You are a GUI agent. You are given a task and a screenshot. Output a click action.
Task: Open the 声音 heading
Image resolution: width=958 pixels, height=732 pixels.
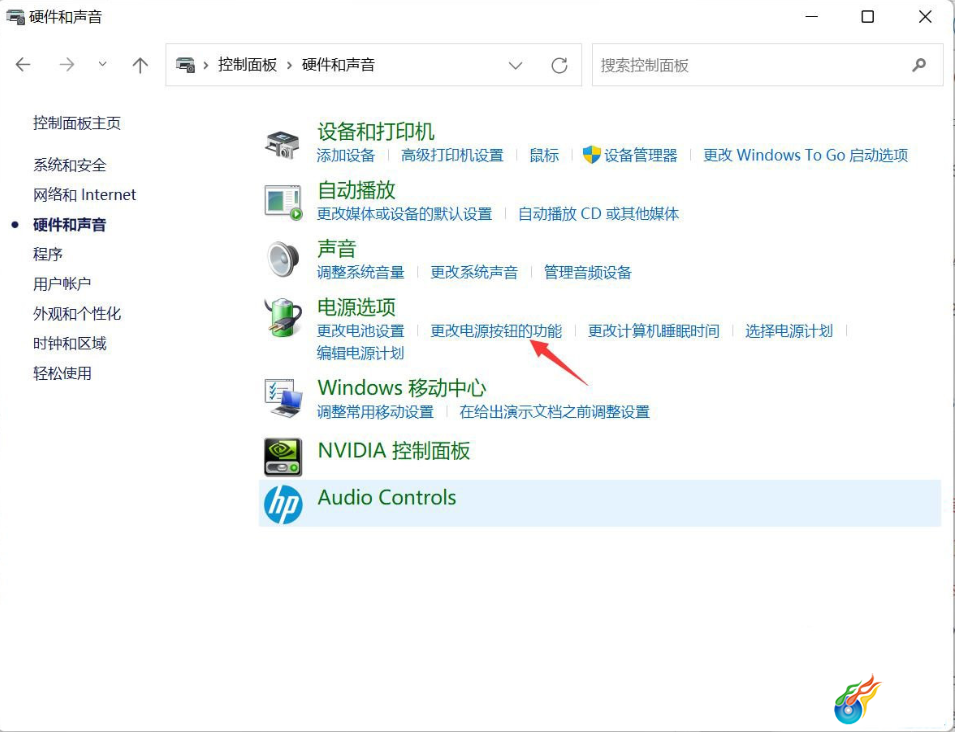click(x=337, y=249)
